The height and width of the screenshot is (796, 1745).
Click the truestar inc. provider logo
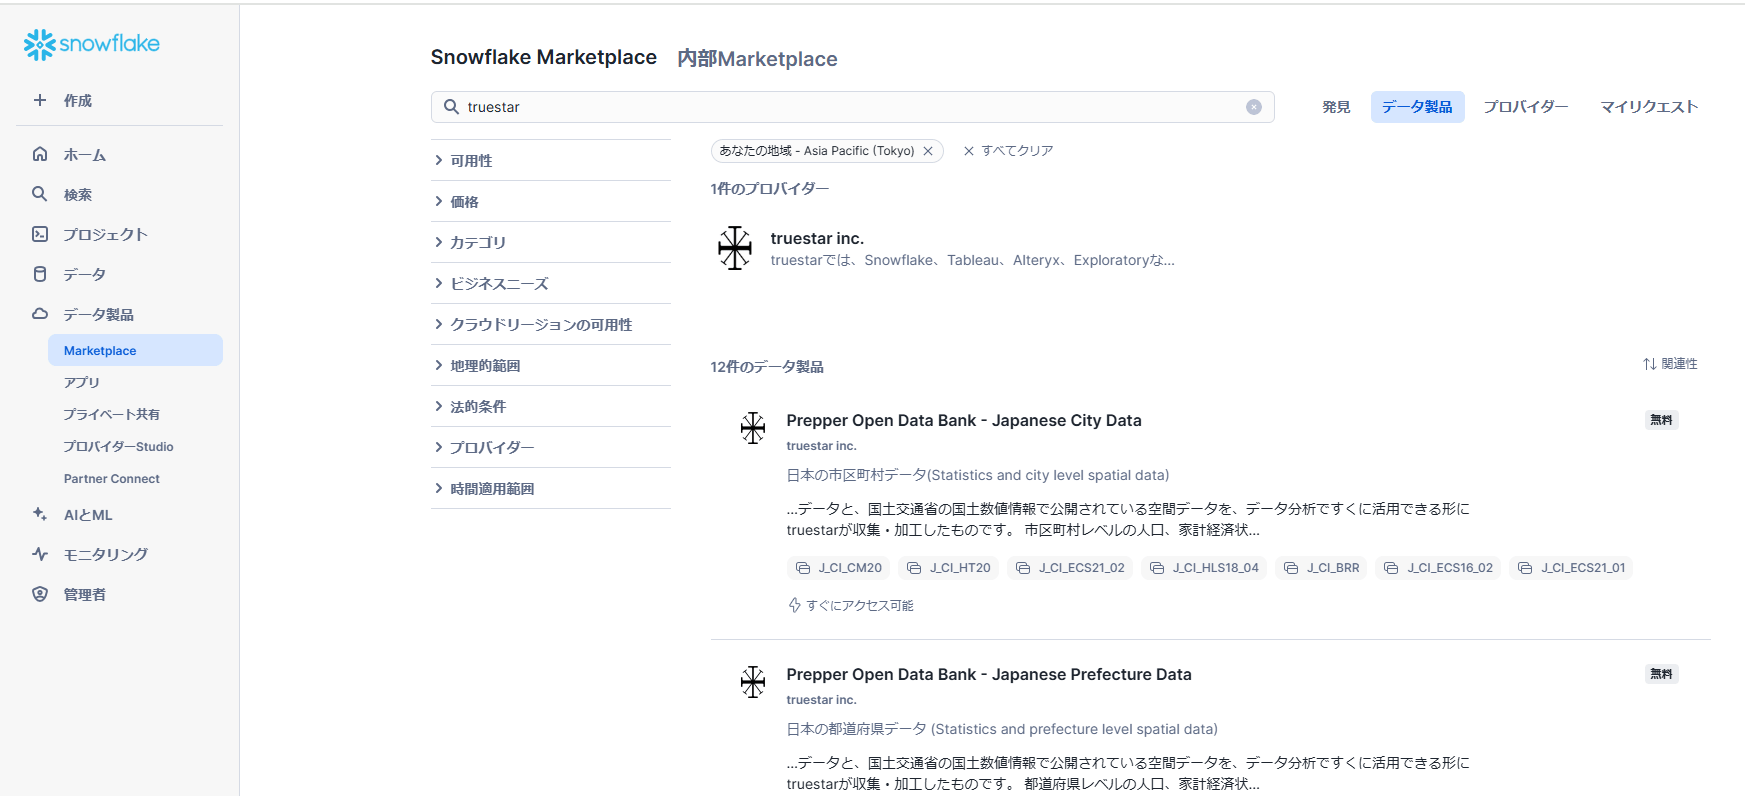click(735, 248)
